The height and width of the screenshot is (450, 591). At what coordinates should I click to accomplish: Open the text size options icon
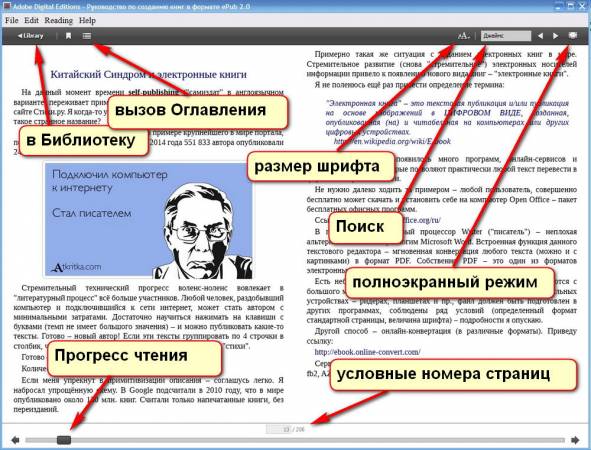pos(464,36)
